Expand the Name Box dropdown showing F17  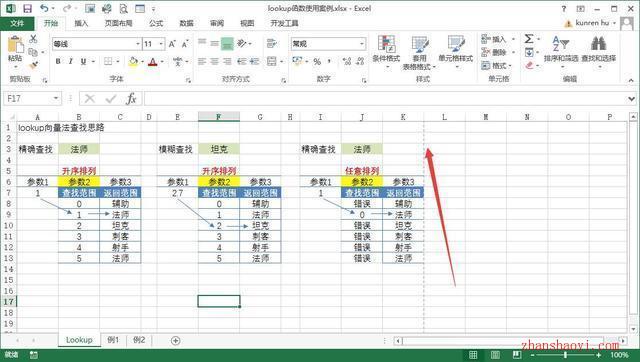[x=56, y=98]
